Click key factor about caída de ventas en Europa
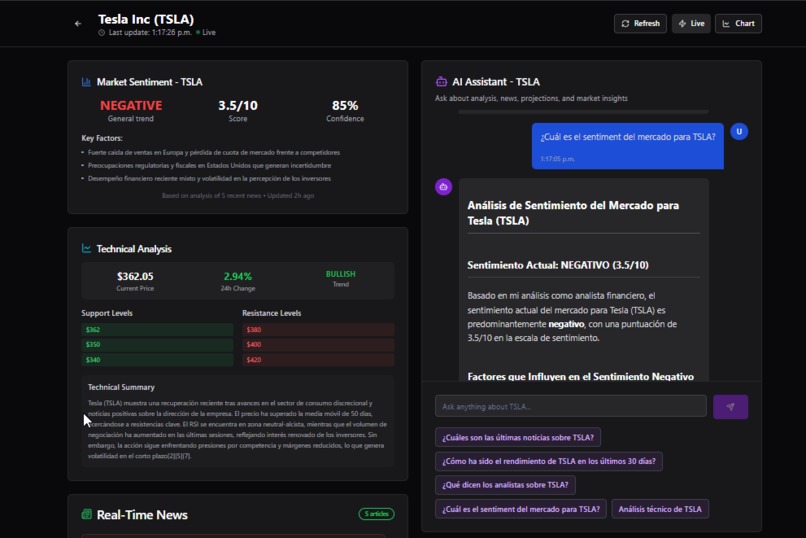The image size is (806, 538). (x=214, y=153)
